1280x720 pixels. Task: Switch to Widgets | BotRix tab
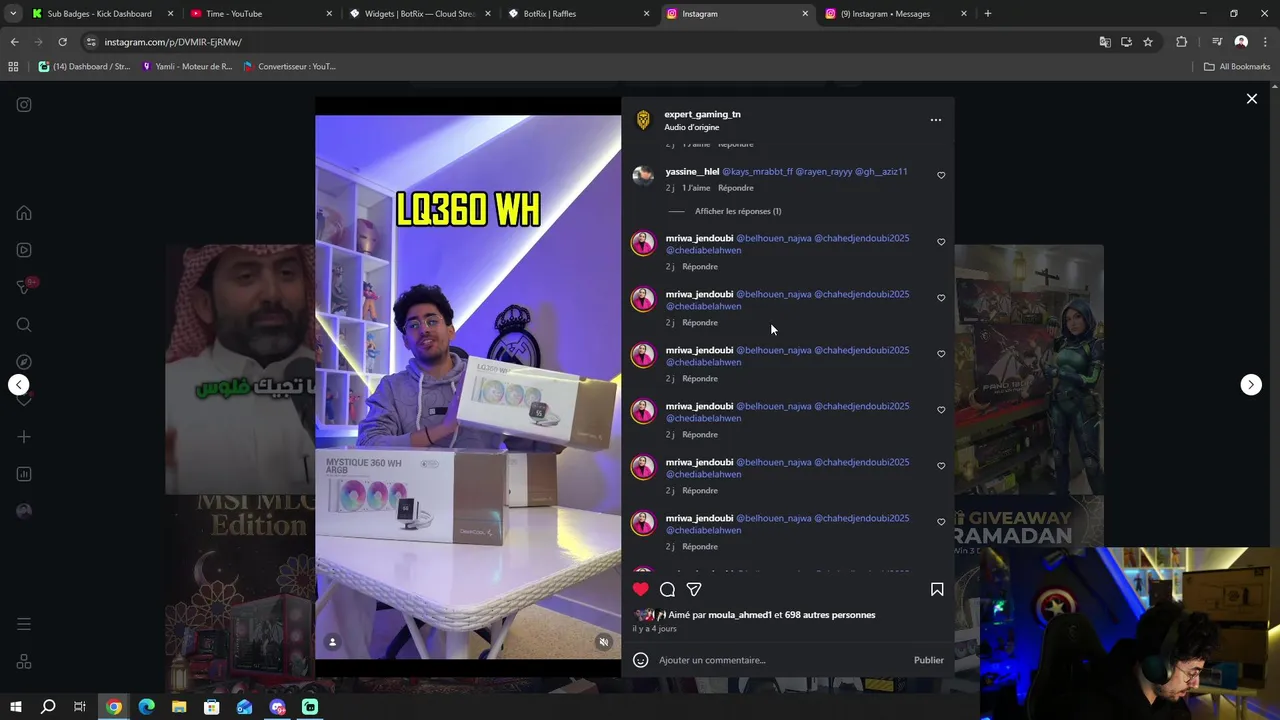point(418,14)
